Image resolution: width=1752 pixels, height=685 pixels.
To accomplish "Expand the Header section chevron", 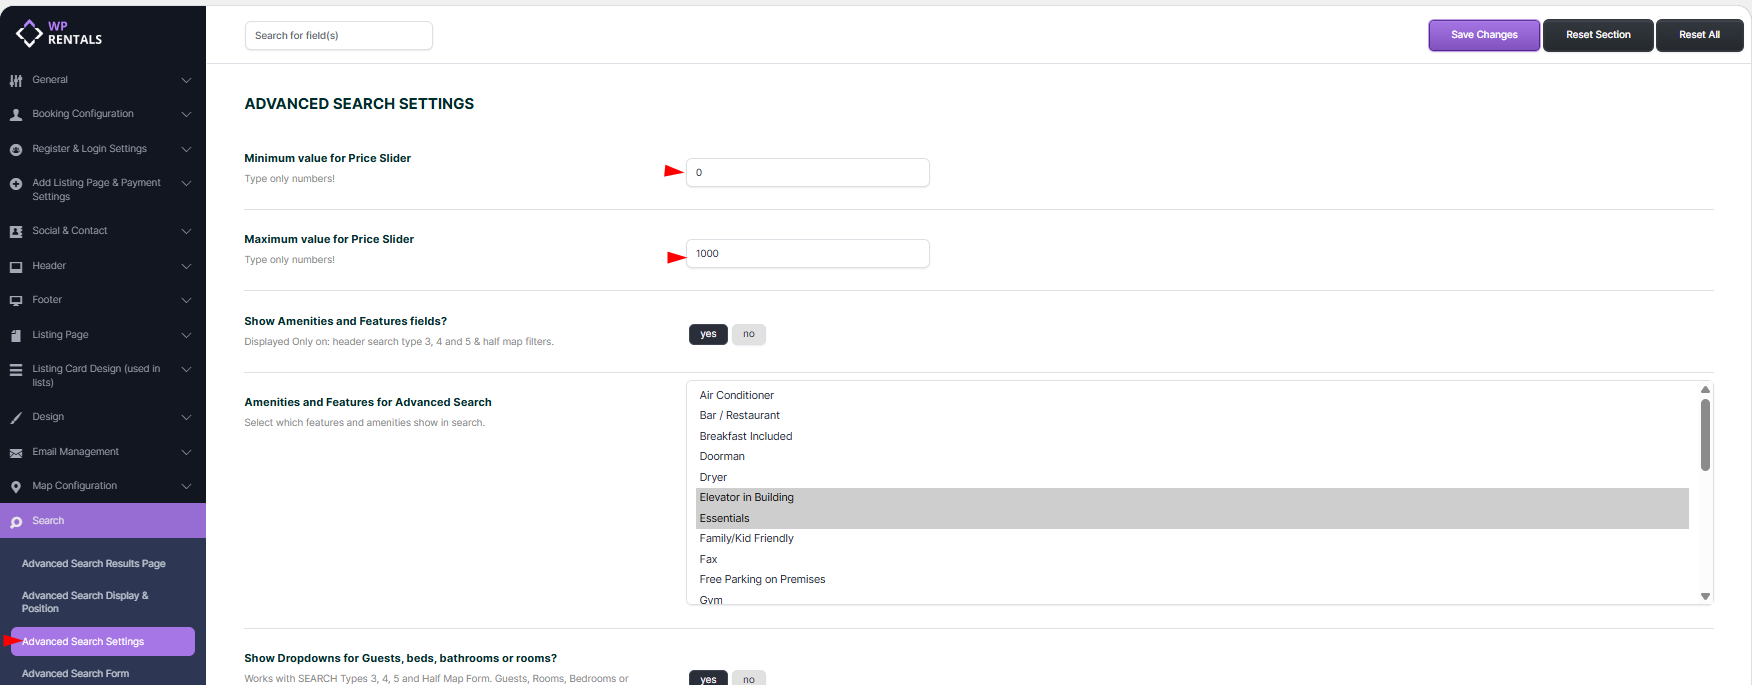I will click(186, 266).
